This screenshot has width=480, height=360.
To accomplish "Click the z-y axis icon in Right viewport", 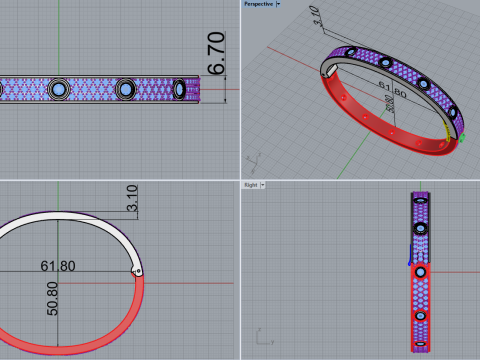I will click(x=265, y=337).
